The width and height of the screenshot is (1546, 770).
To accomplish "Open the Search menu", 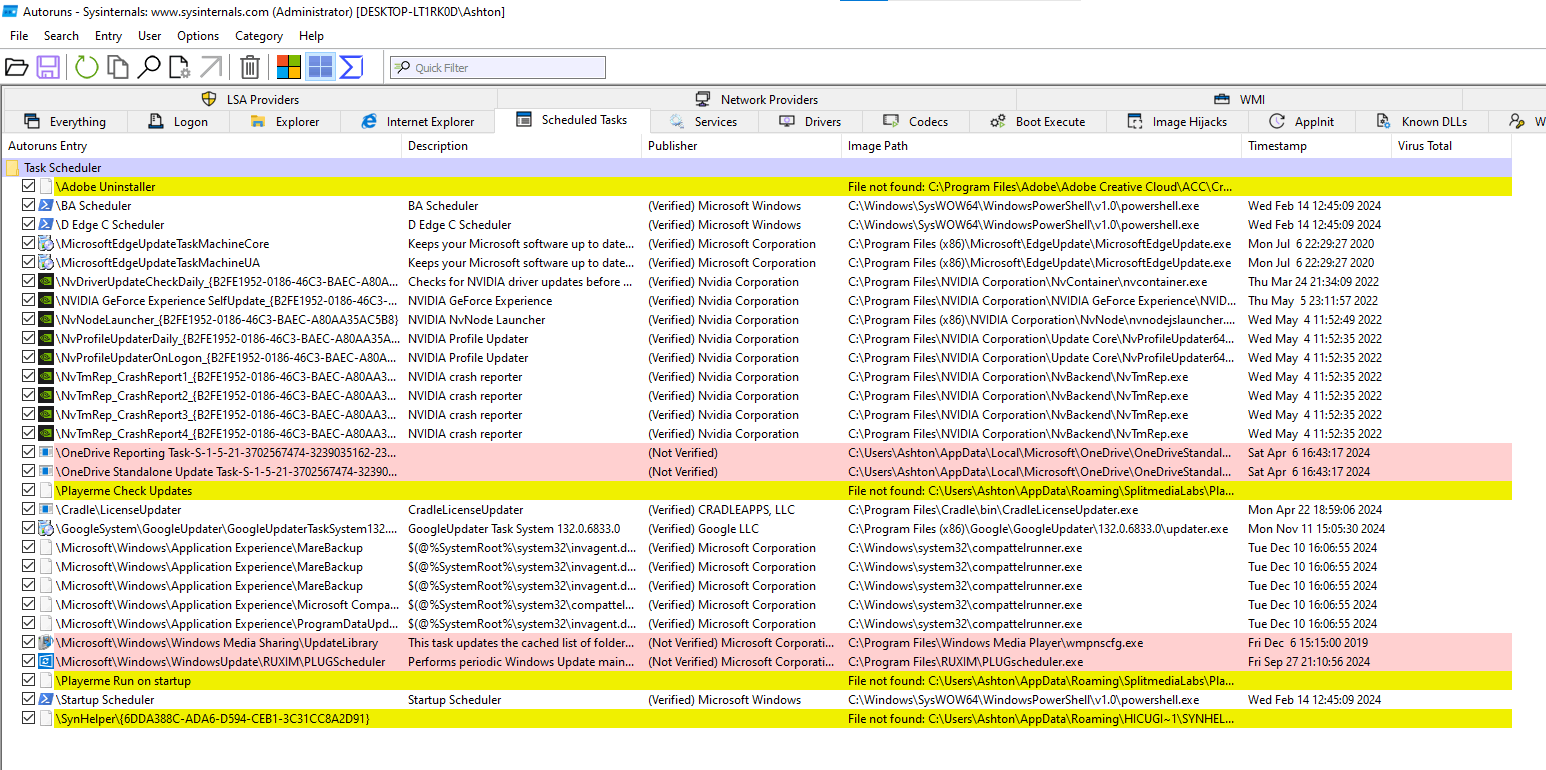I will [x=61, y=36].
